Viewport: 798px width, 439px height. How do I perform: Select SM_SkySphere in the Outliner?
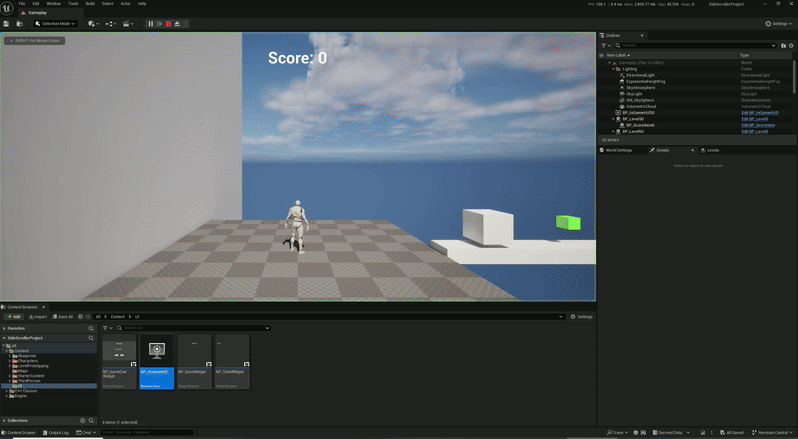640,100
